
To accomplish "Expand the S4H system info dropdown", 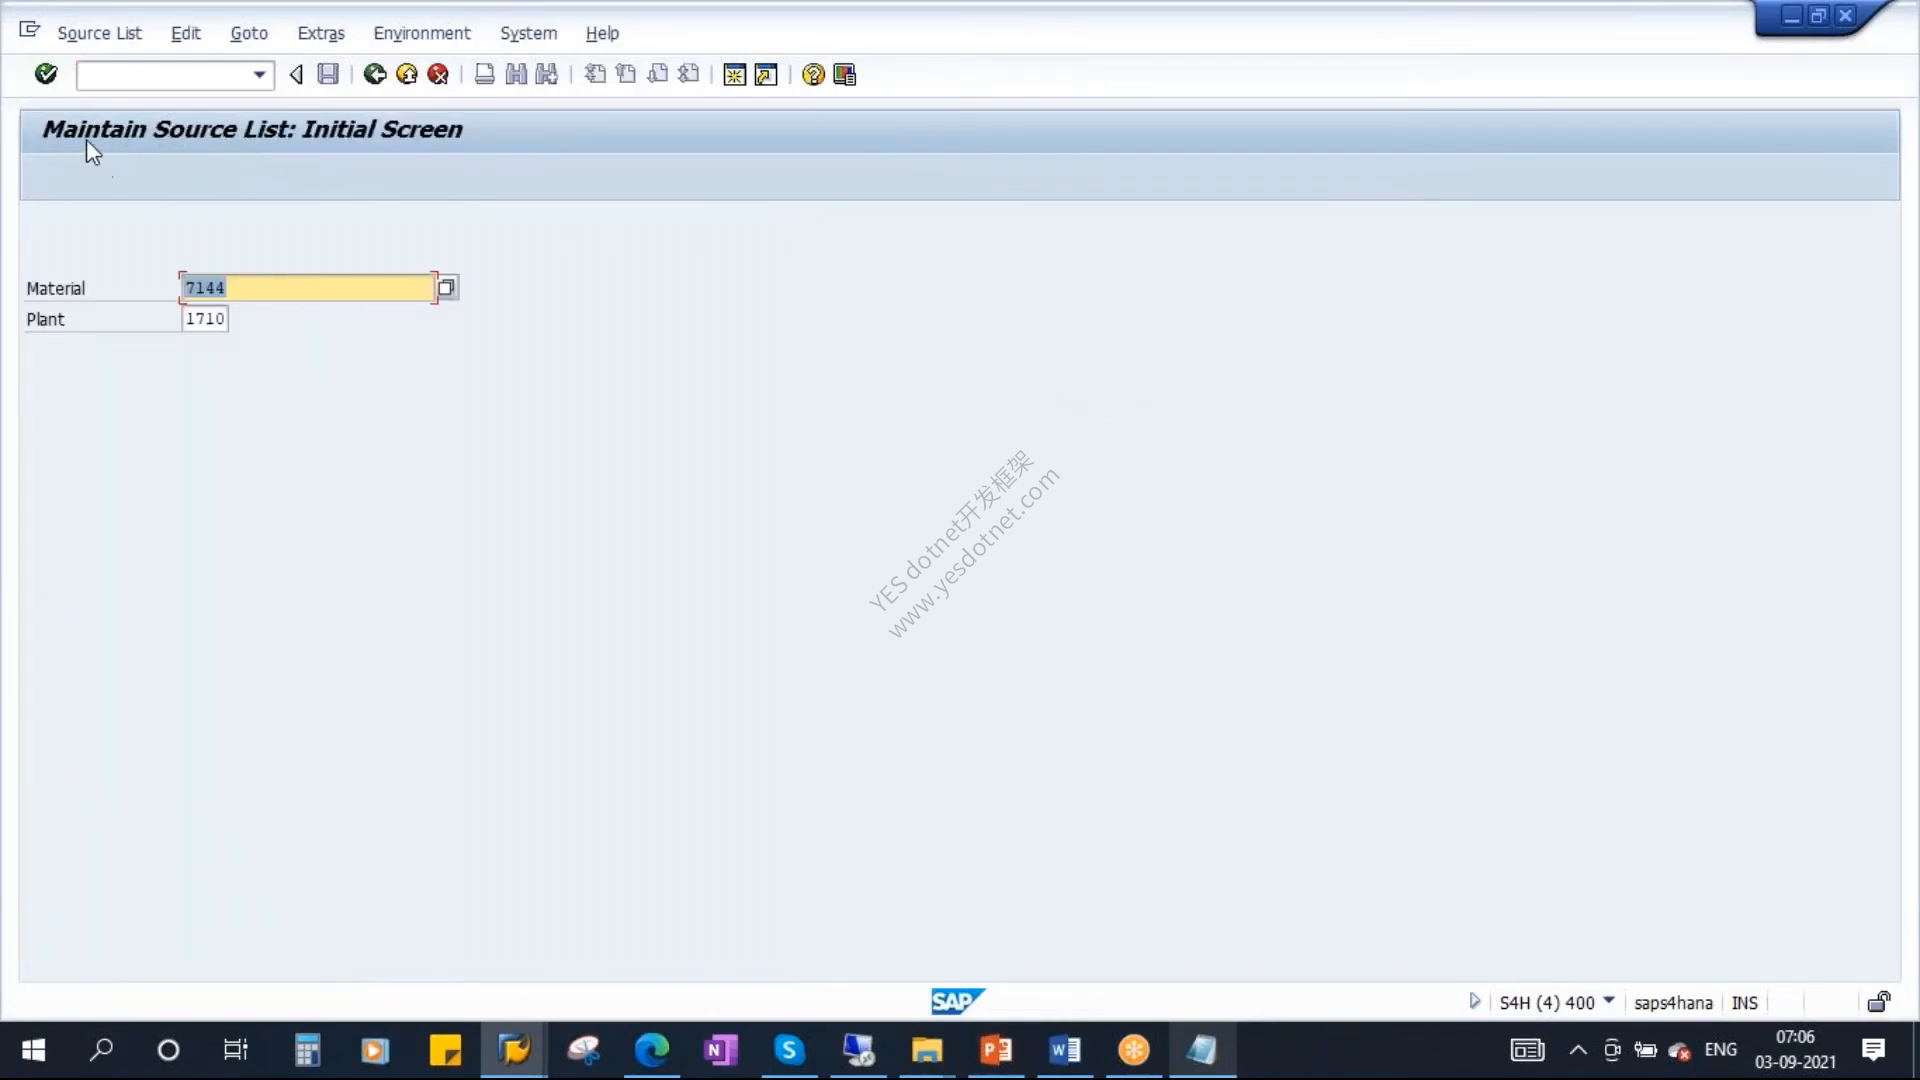I will 1609,1001.
